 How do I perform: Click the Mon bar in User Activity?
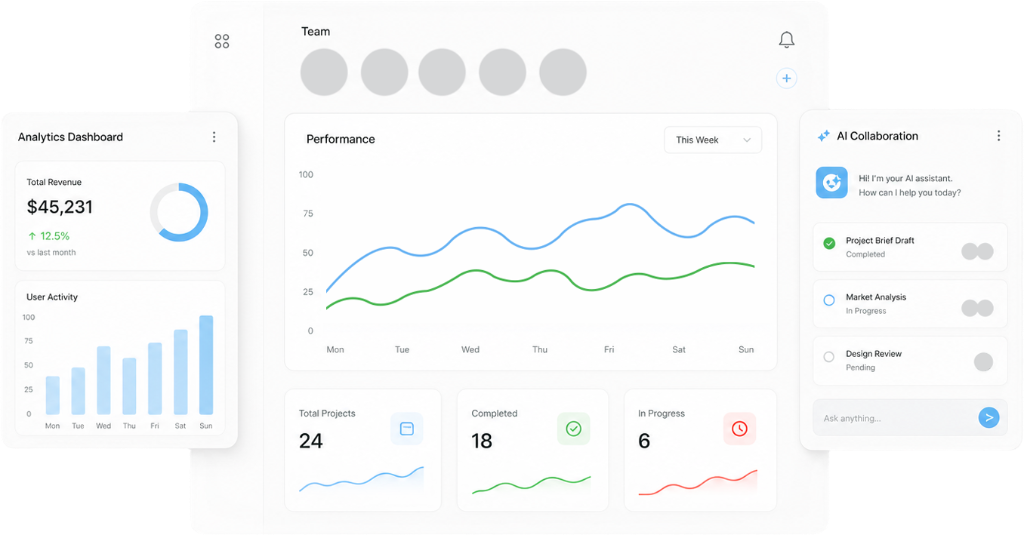point(52,395)
